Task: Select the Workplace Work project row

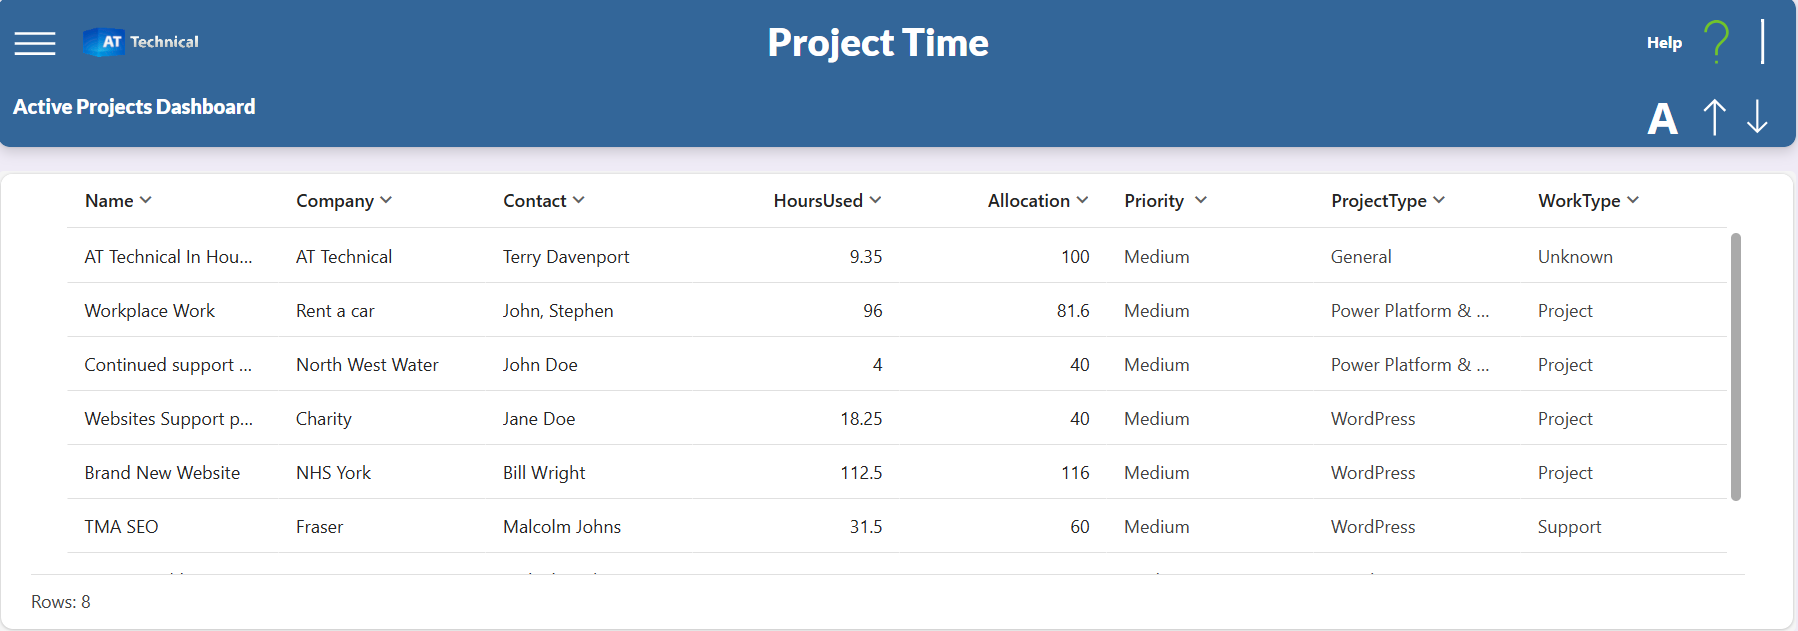Action: [897, 310]
